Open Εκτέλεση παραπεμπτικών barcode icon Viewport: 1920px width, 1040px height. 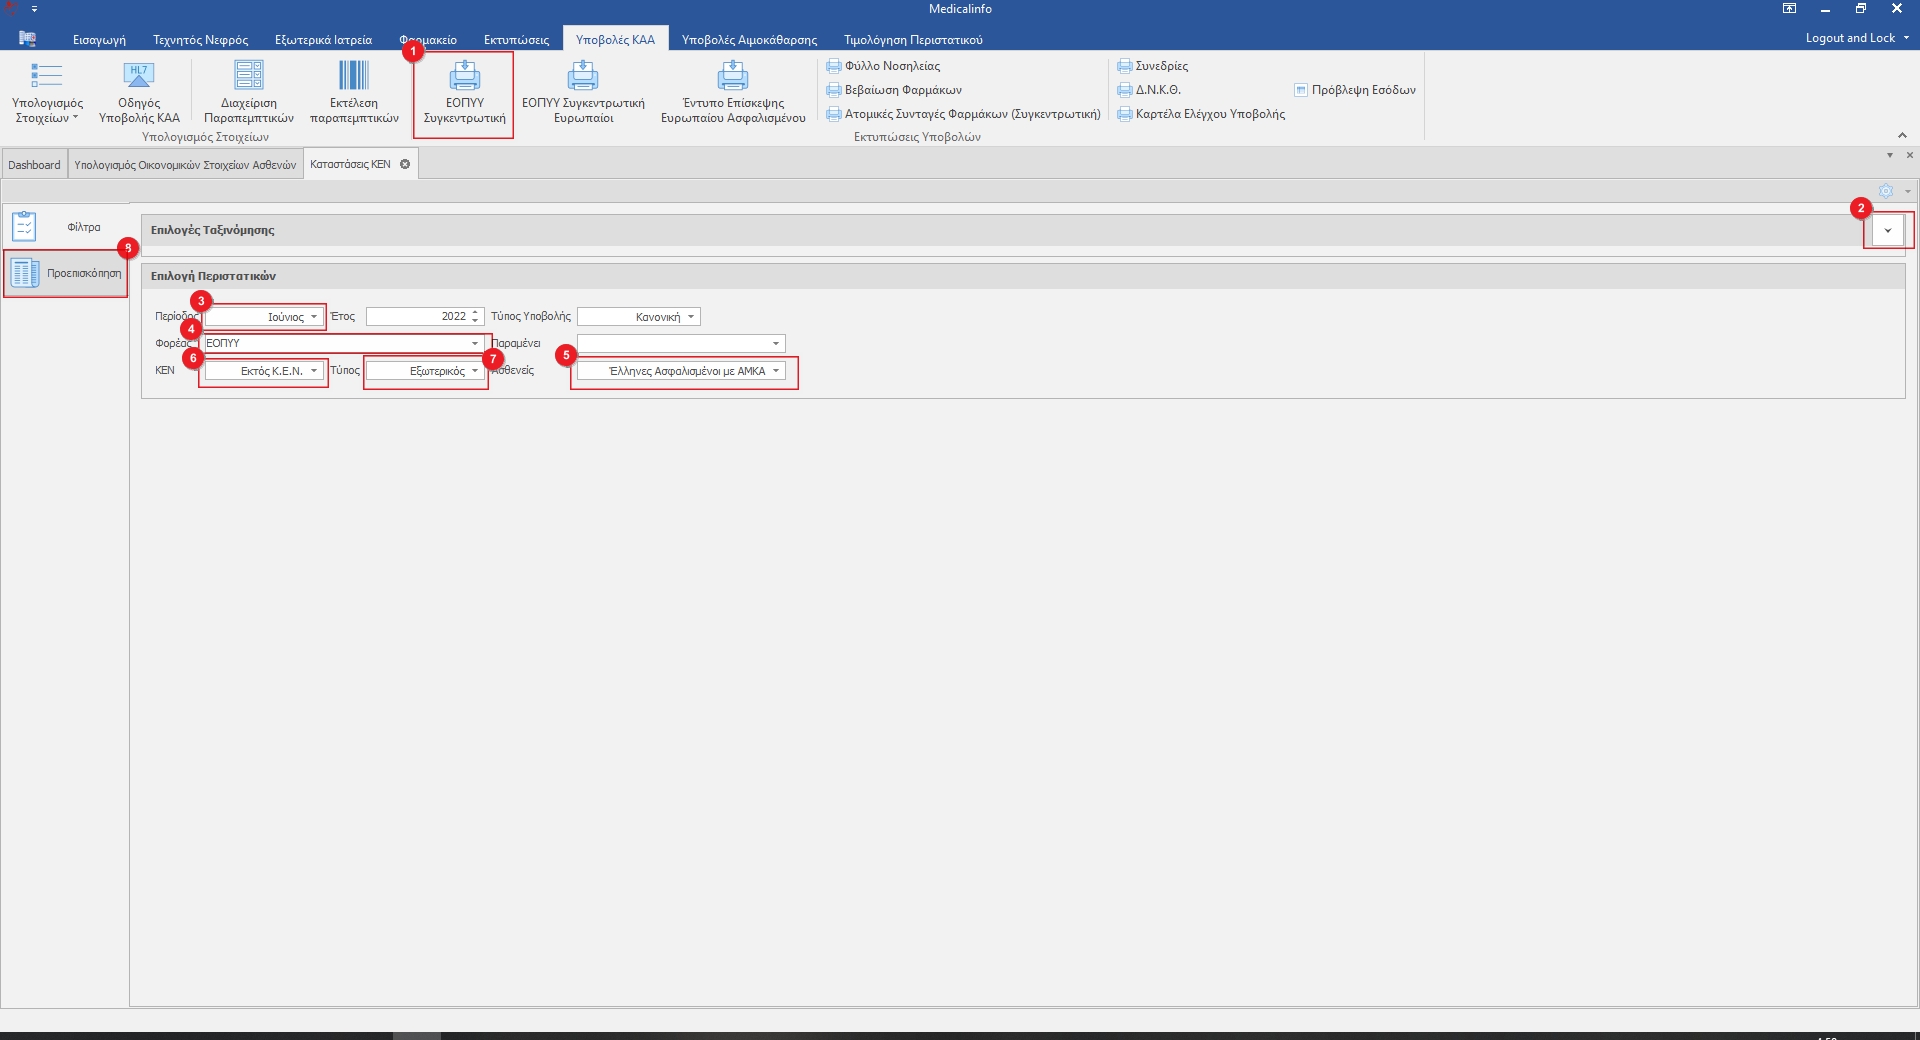pyautogui.click(x=354, y=77)
